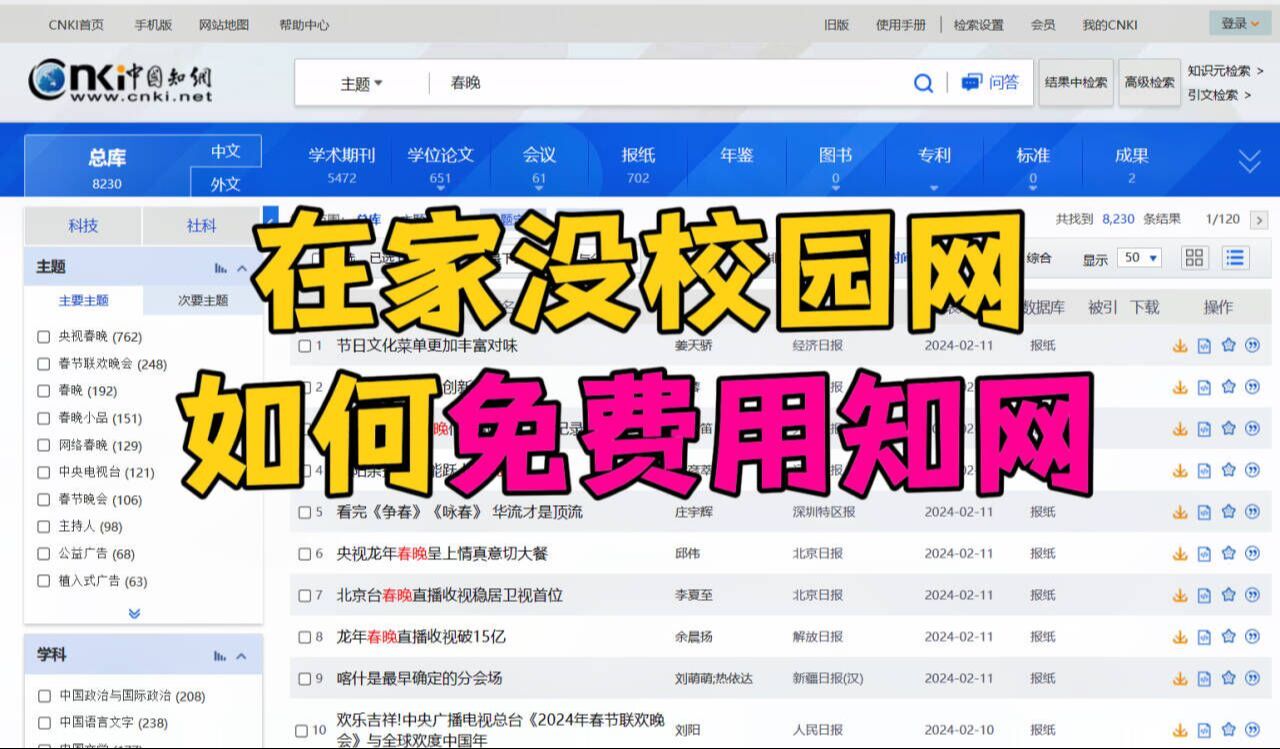Check the 主持人 (98) filter
1280x749 pixels.
coord(43,526)
